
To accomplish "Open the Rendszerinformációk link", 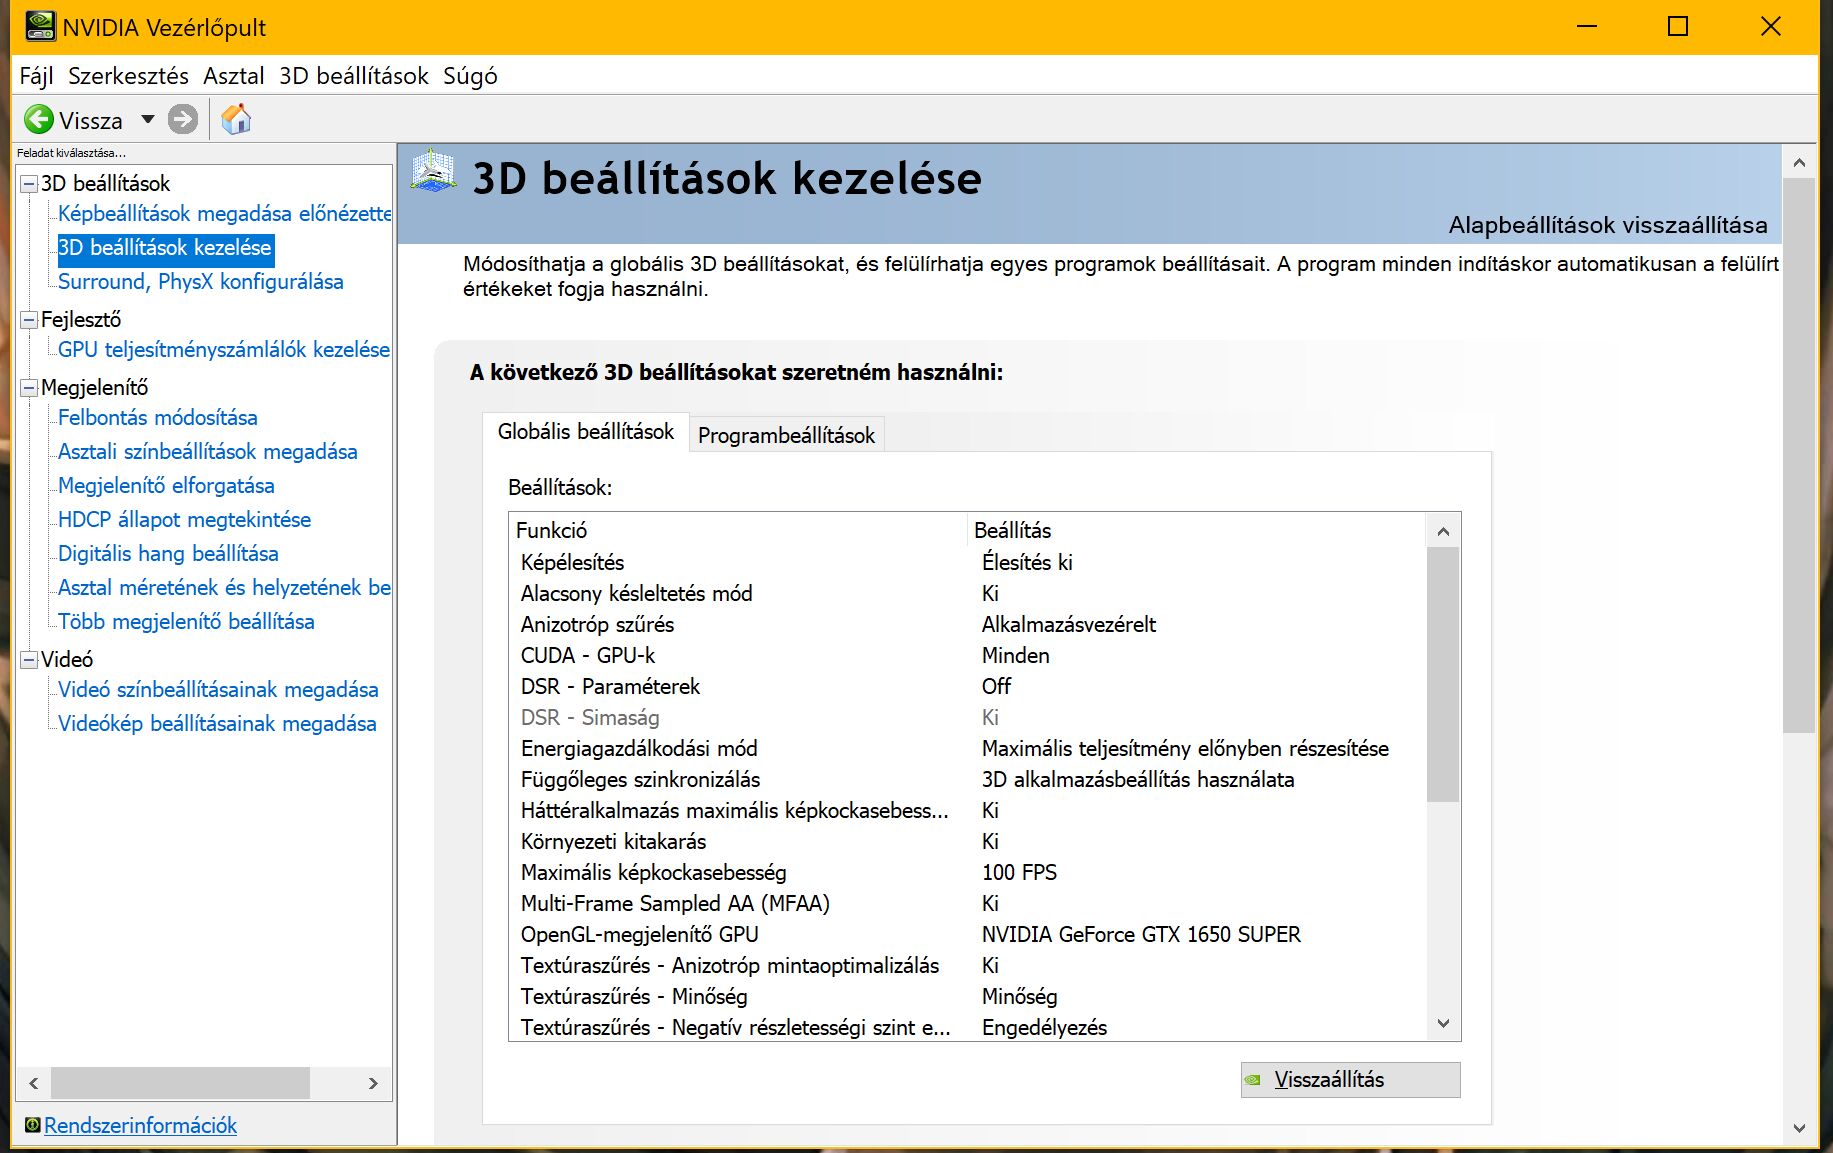I will coord(140,1125).
